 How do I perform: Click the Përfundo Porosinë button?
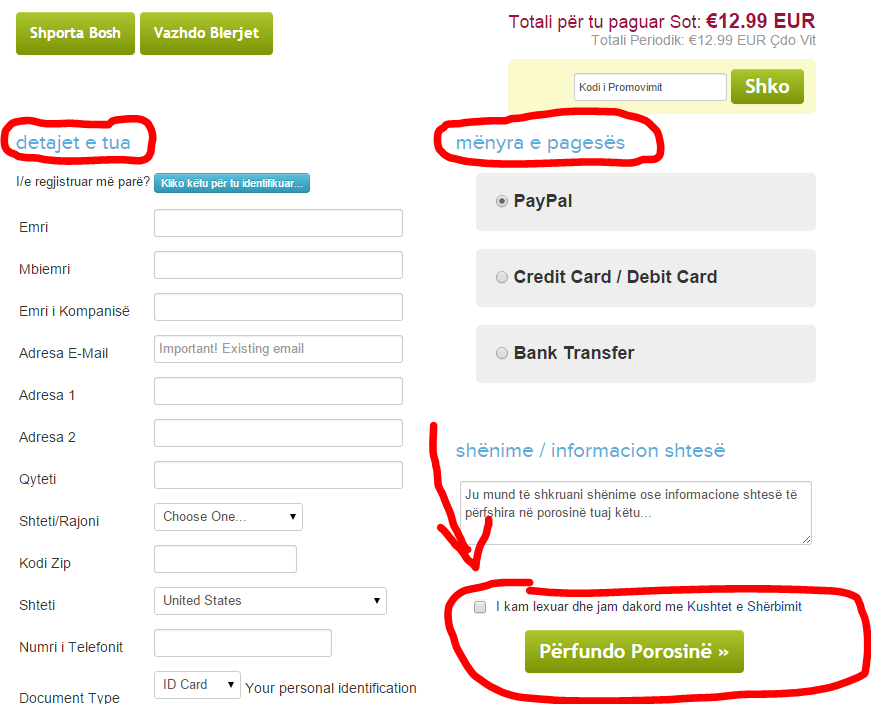[x=634, y=651]
